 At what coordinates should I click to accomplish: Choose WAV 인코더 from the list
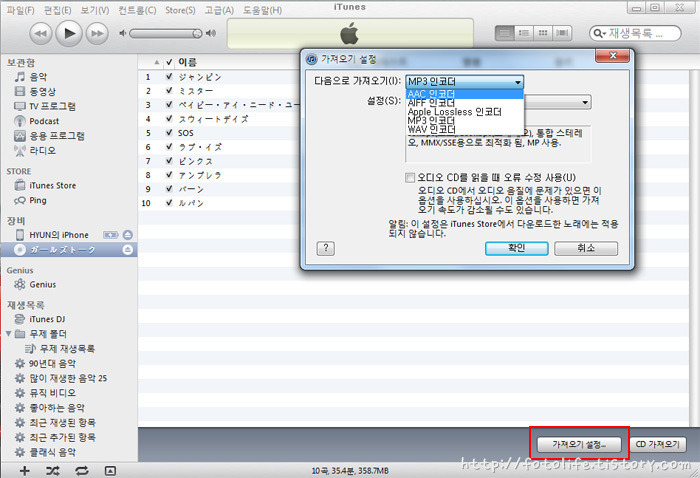(x=465, y=130)
